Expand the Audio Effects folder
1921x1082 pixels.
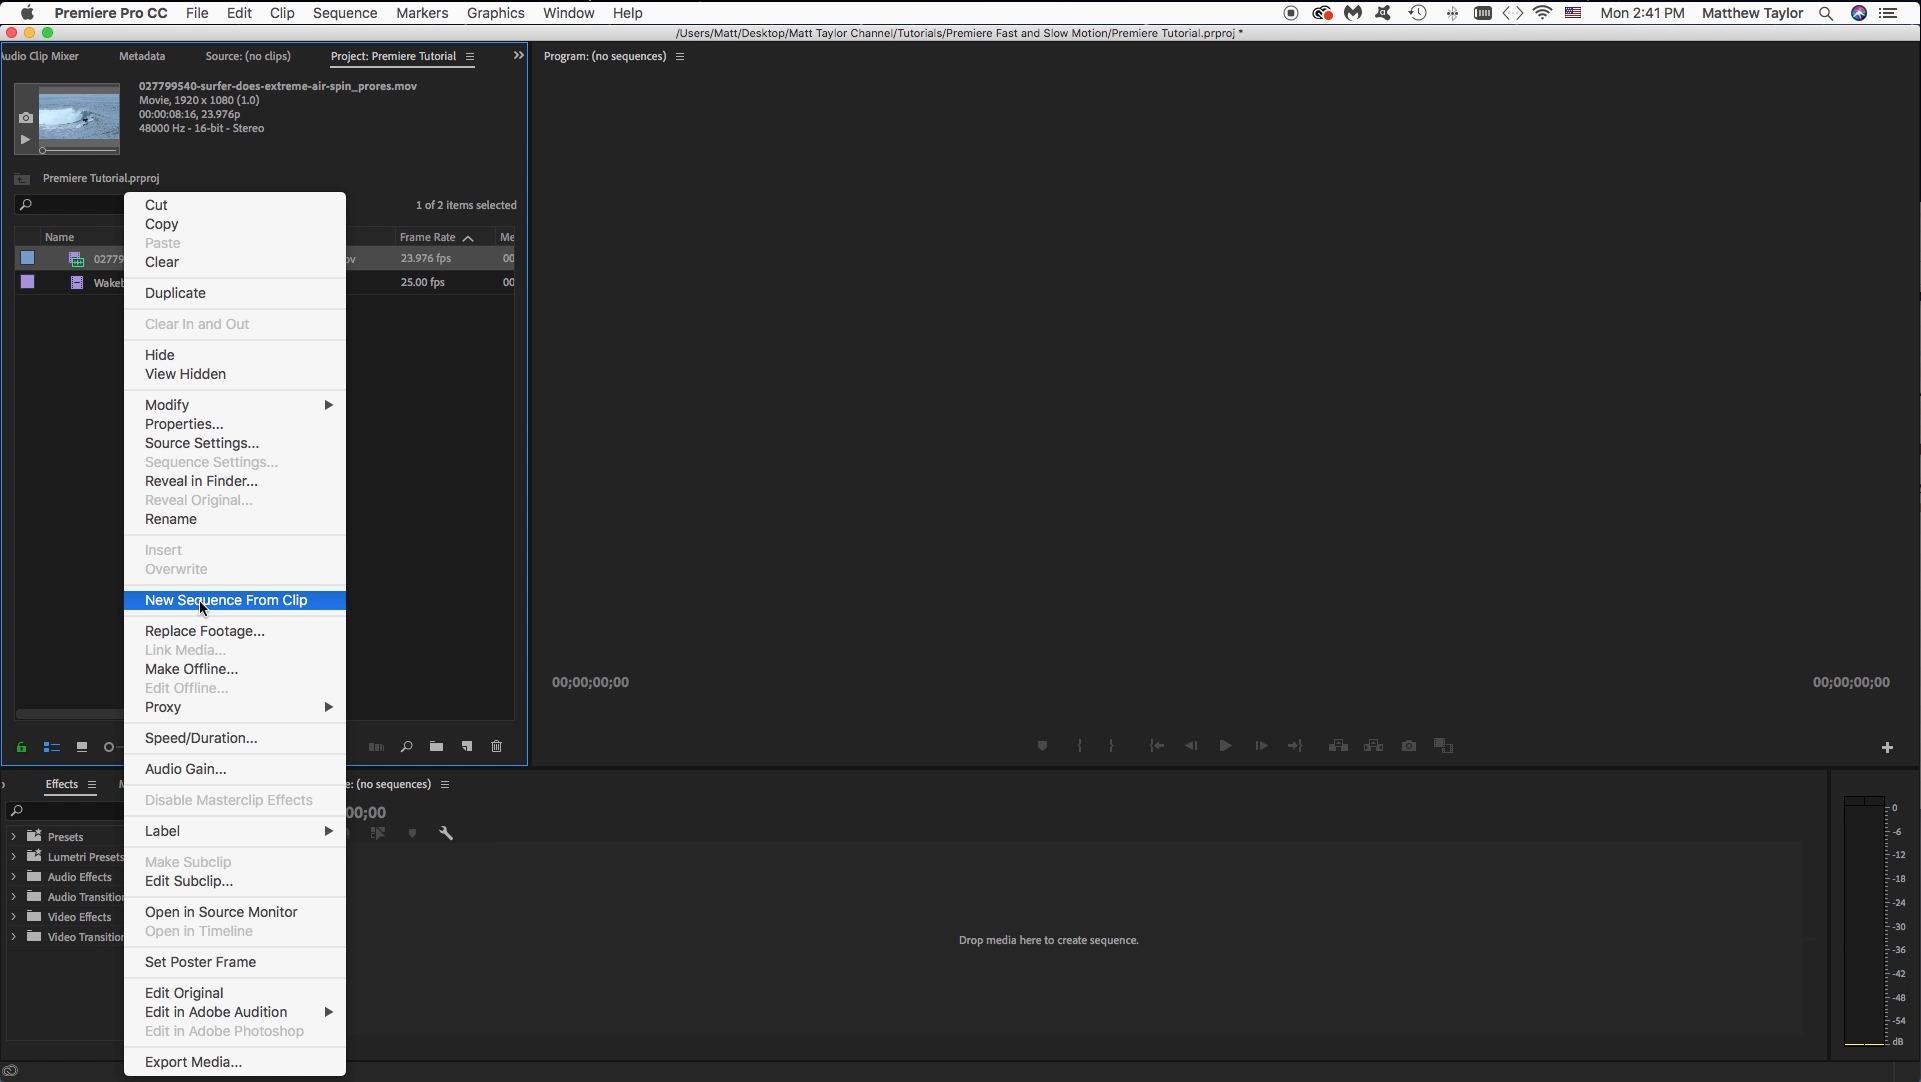pyautogui.click(x=13, y=876)
